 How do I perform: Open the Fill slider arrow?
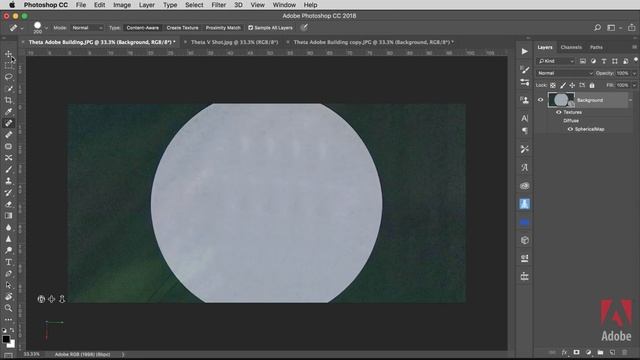pos(634,85)
